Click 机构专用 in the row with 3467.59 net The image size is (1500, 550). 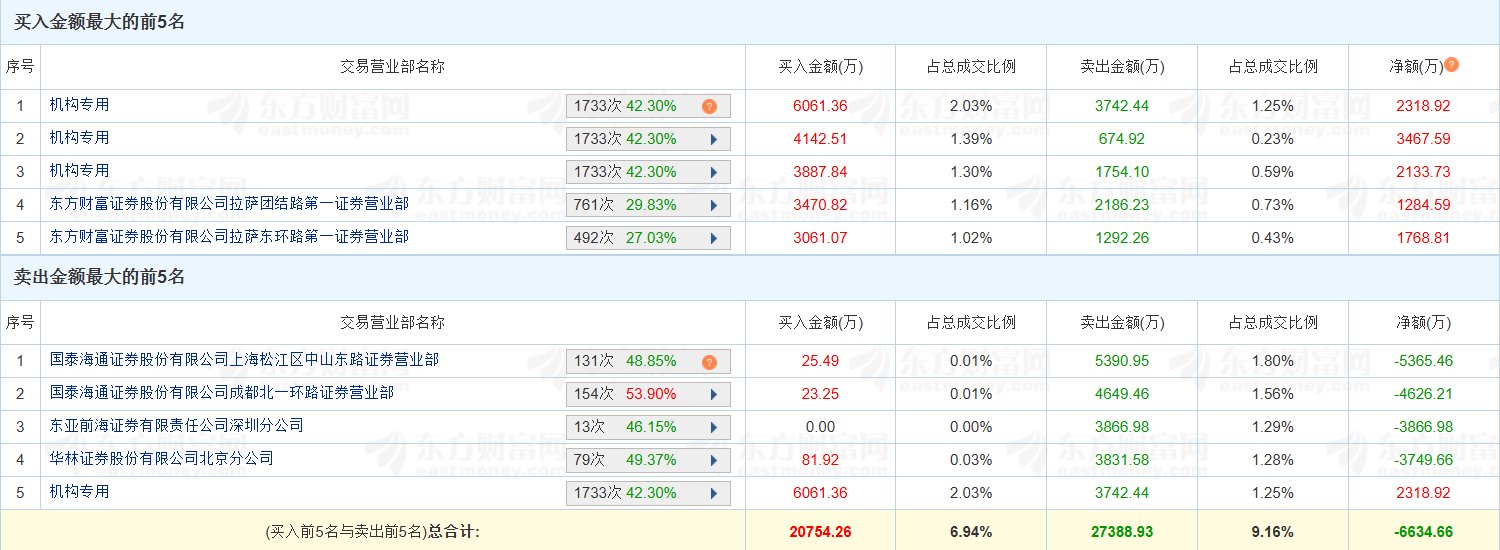(80, 138)
